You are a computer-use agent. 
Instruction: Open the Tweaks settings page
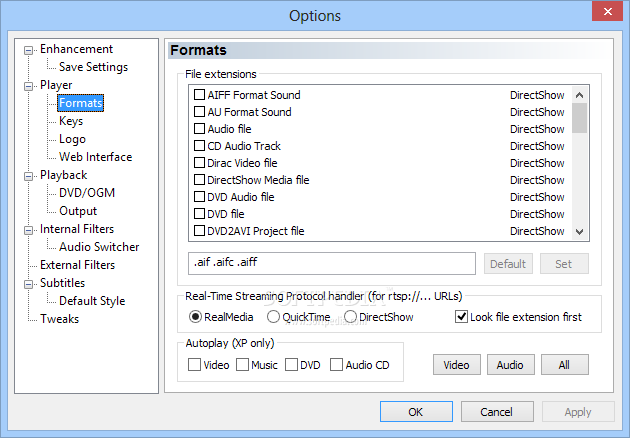click(59, 319)
